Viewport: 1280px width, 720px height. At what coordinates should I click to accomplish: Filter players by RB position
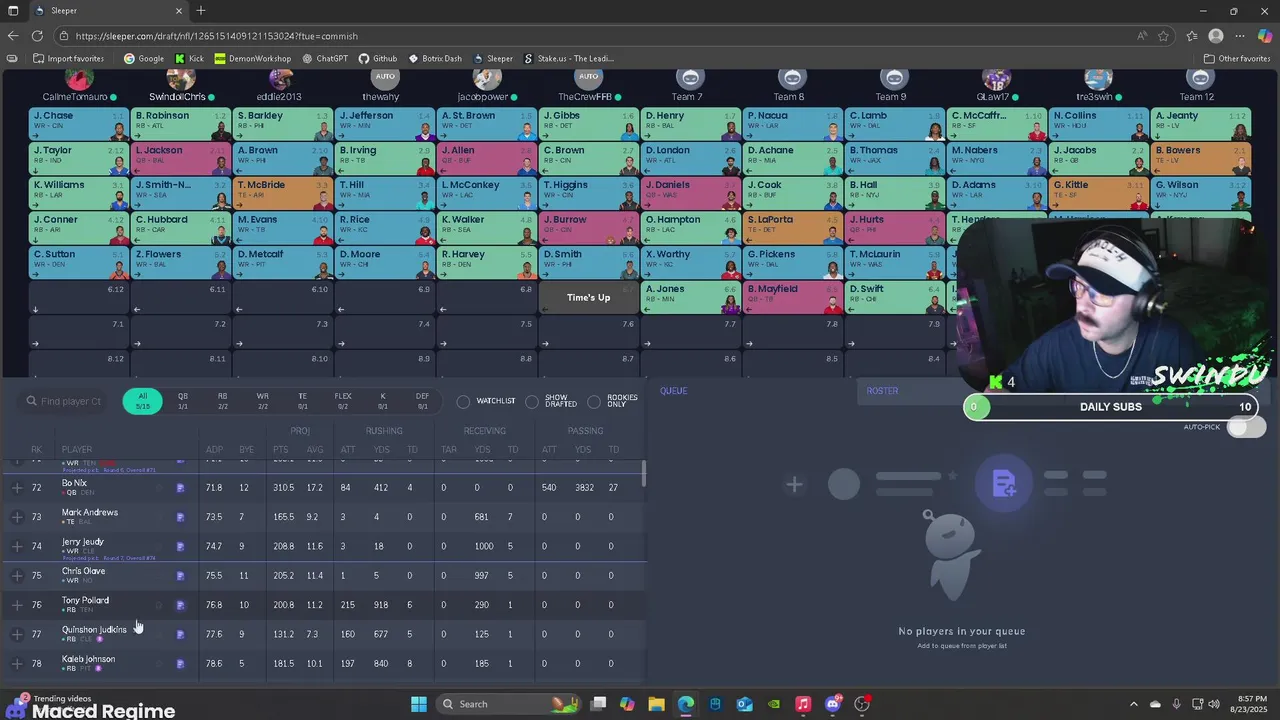click(223, 401)
